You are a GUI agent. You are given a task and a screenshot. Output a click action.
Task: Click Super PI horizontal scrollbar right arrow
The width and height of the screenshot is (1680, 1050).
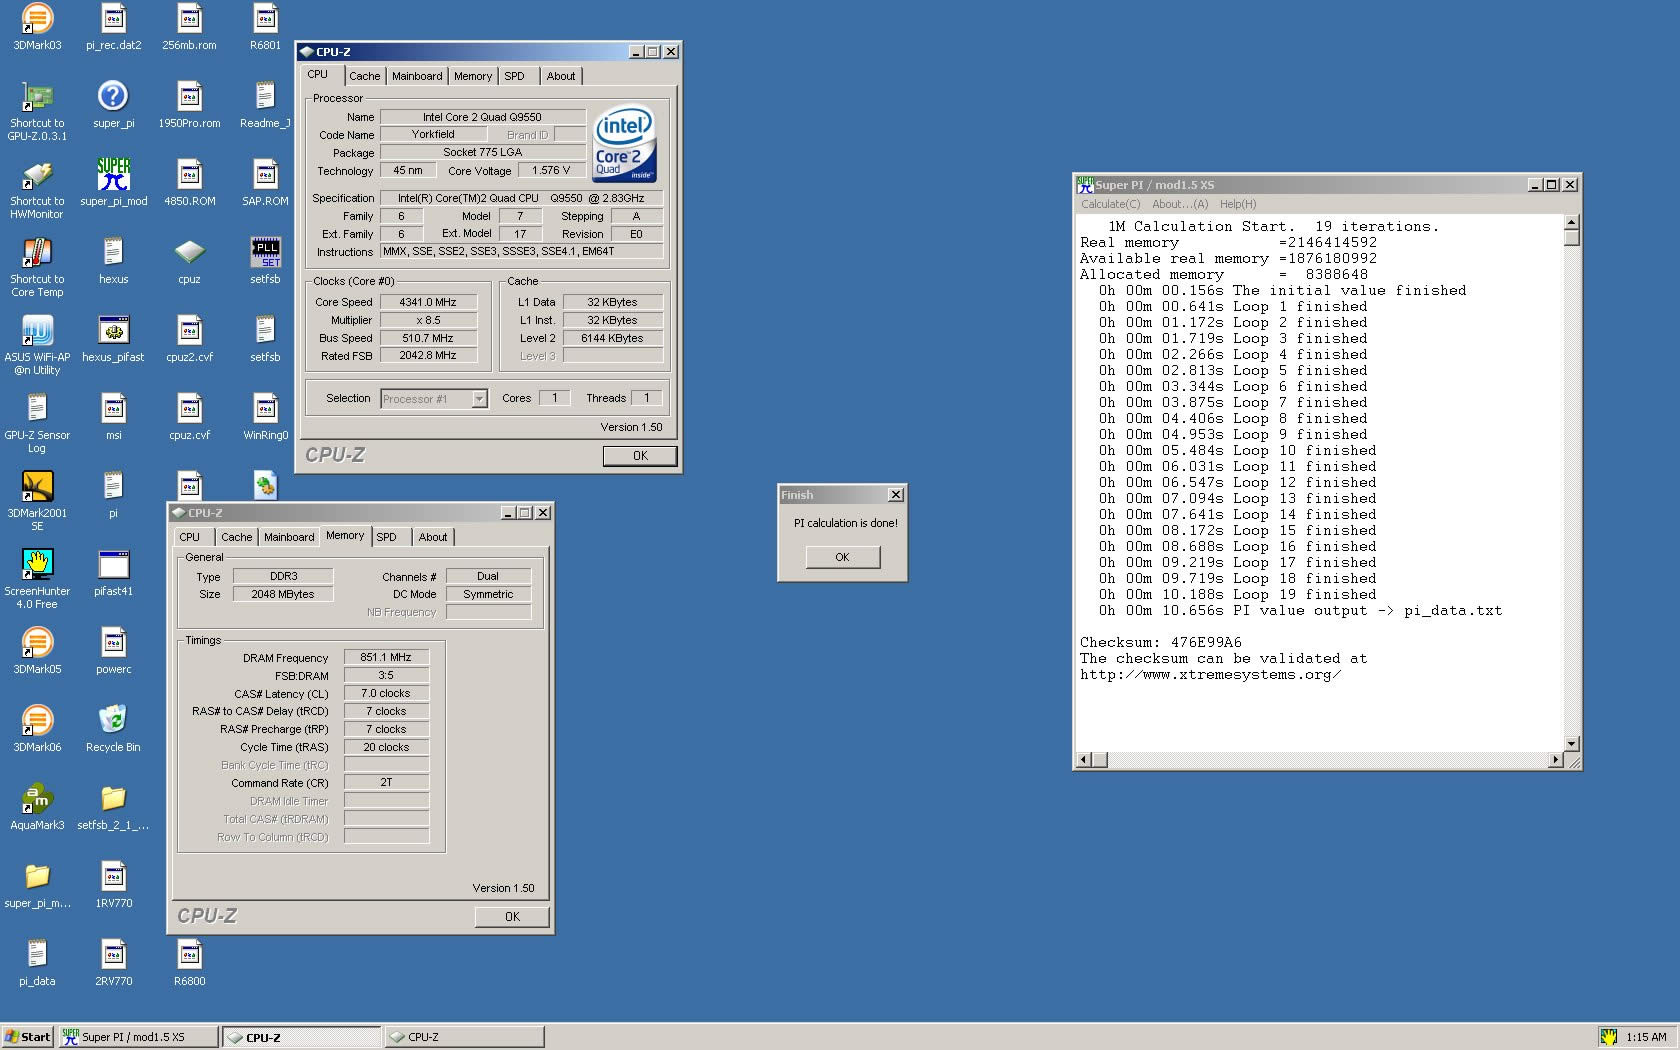point(1555,760)
